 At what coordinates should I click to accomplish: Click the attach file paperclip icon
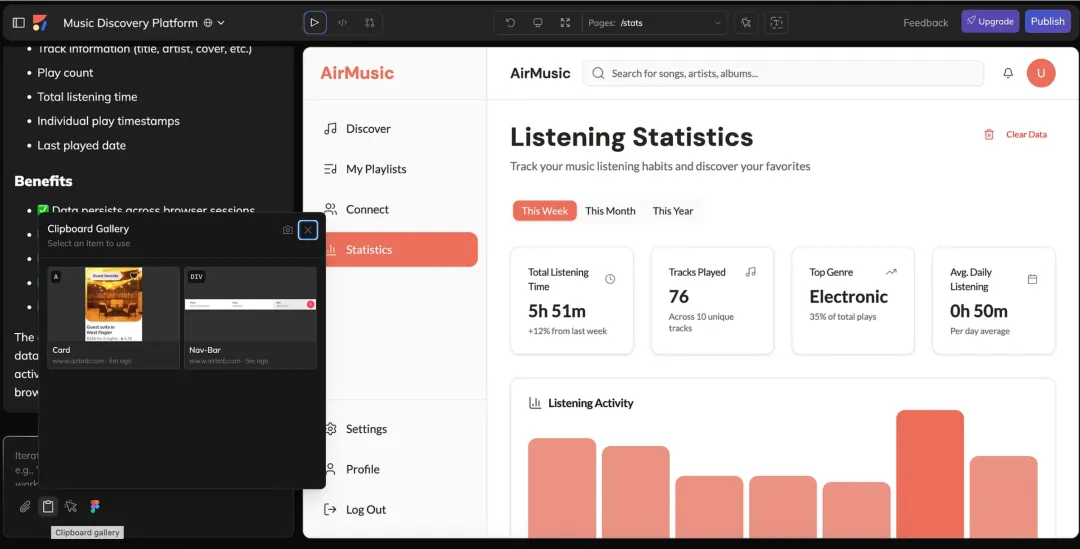(x=25, y=507)
